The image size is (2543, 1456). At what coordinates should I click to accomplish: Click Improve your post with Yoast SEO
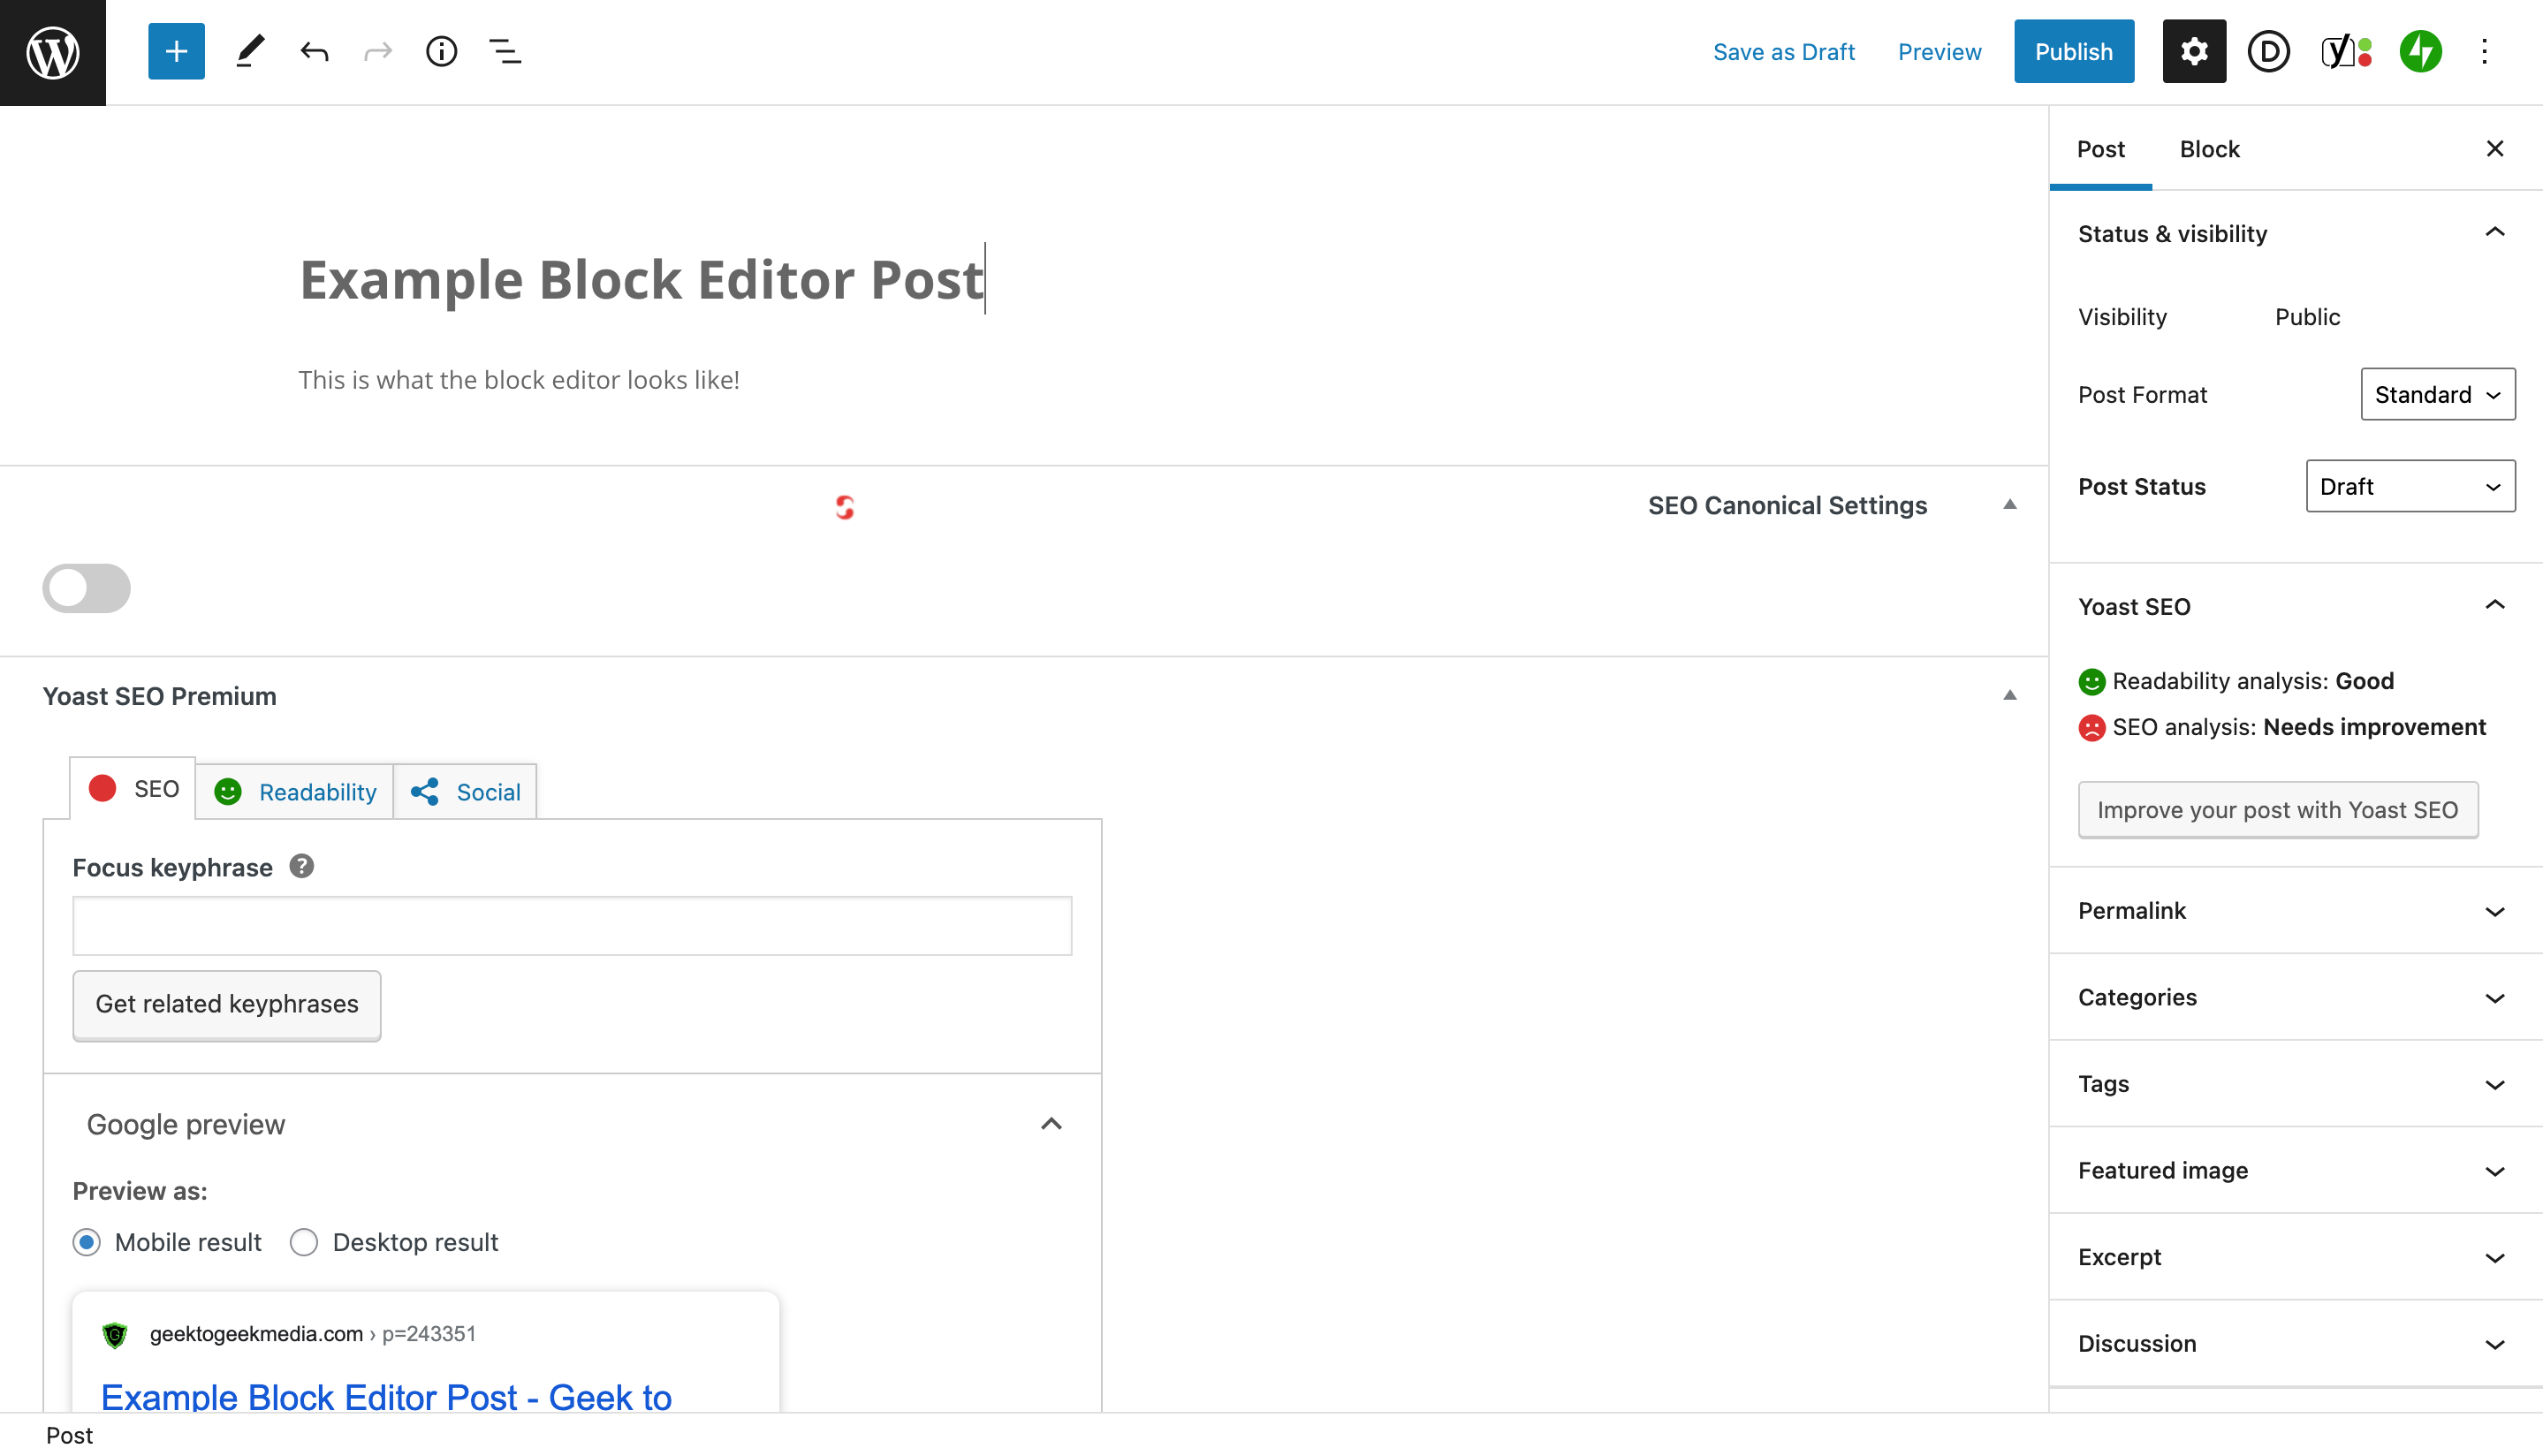pyautogui.click(x=2277, y=810)
